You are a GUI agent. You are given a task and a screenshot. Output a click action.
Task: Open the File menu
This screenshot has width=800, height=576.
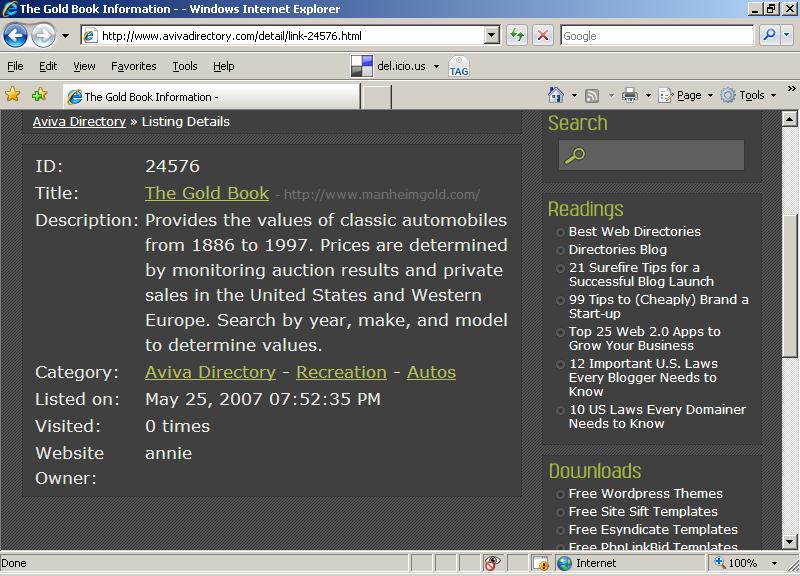(15, 66)
